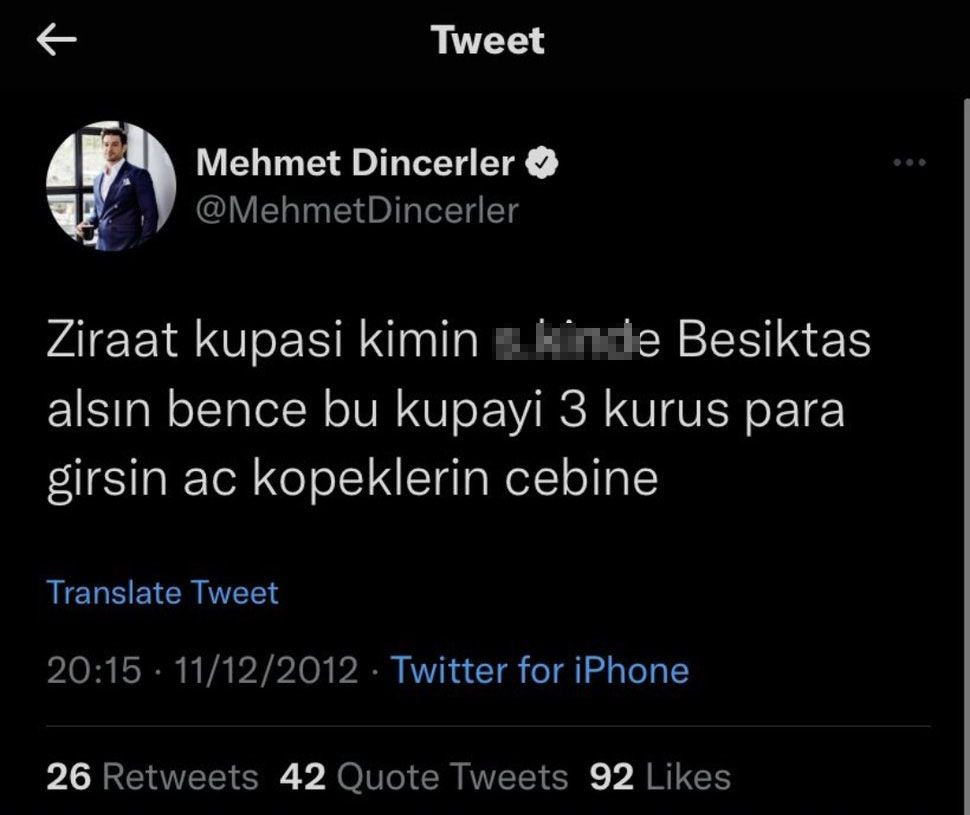
Task: Select the word Ziraat in the tweet
Action: (110, 340)
